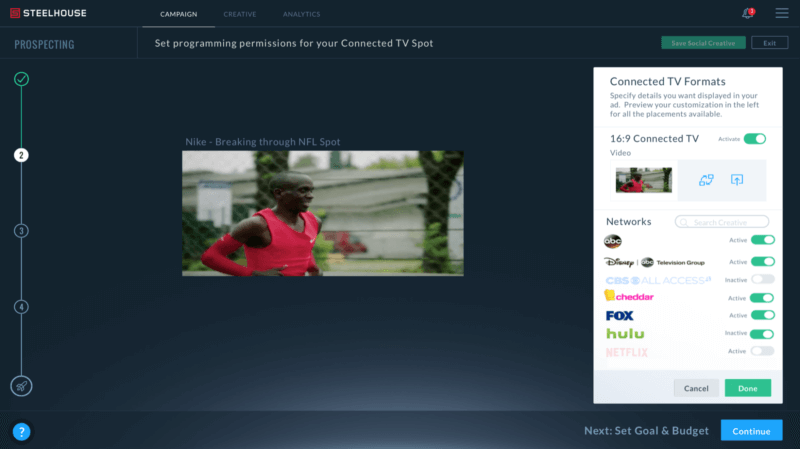
Task: Switch to the Campaign tab
Action: pos(179,14)
